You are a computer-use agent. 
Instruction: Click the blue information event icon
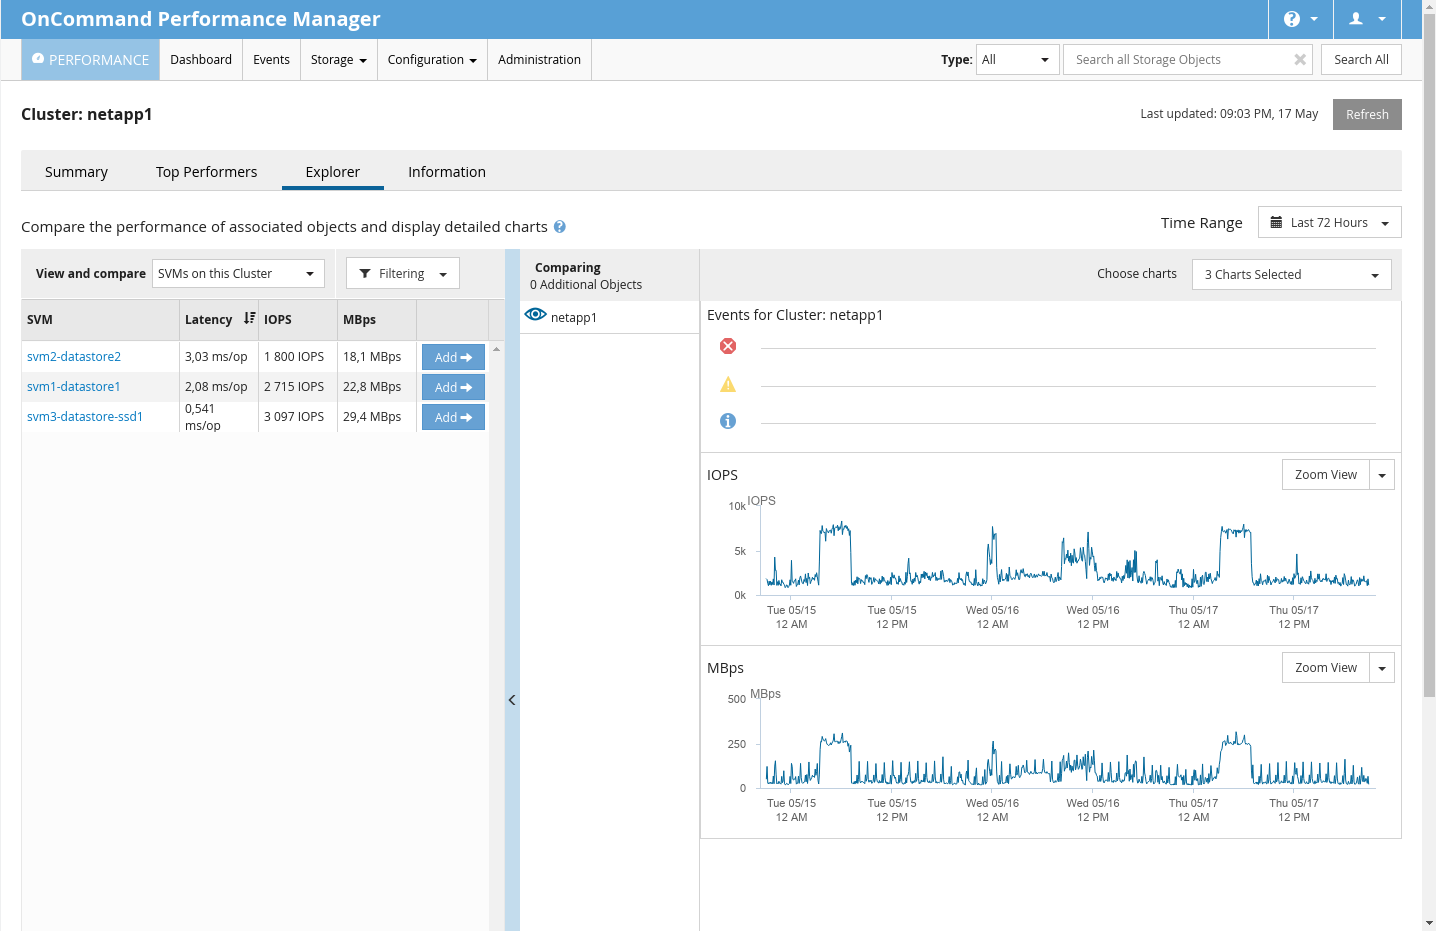pyautogui.click(x=728, y=421)
